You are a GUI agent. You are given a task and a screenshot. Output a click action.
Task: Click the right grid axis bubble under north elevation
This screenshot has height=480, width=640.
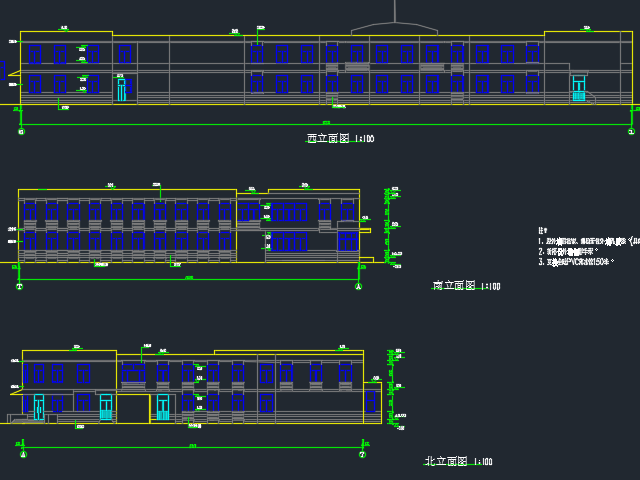pyautogui.click(x=363, y=454)
